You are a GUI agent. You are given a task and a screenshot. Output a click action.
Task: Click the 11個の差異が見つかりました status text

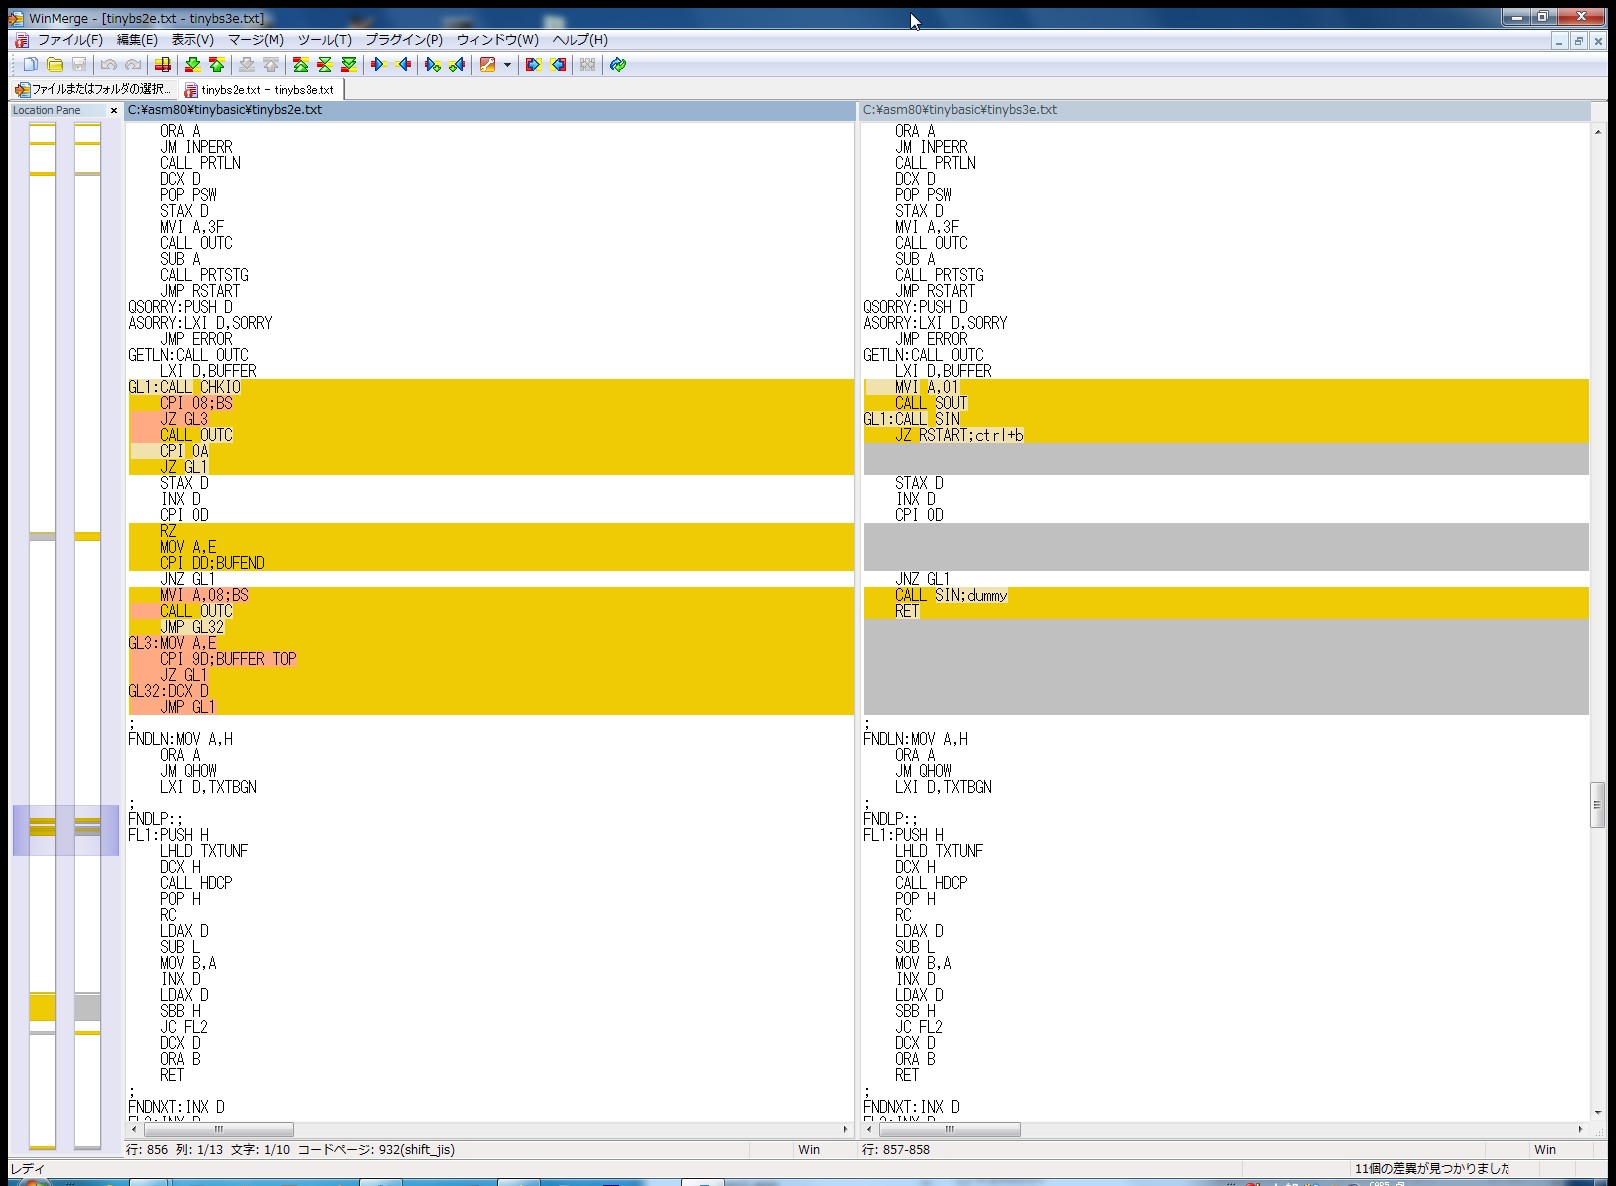pyautogui.click(x=1432, y=1169)
